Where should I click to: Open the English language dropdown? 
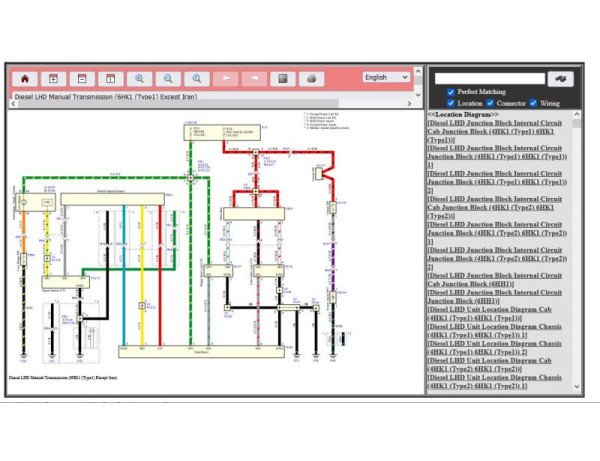coord(386,77)
